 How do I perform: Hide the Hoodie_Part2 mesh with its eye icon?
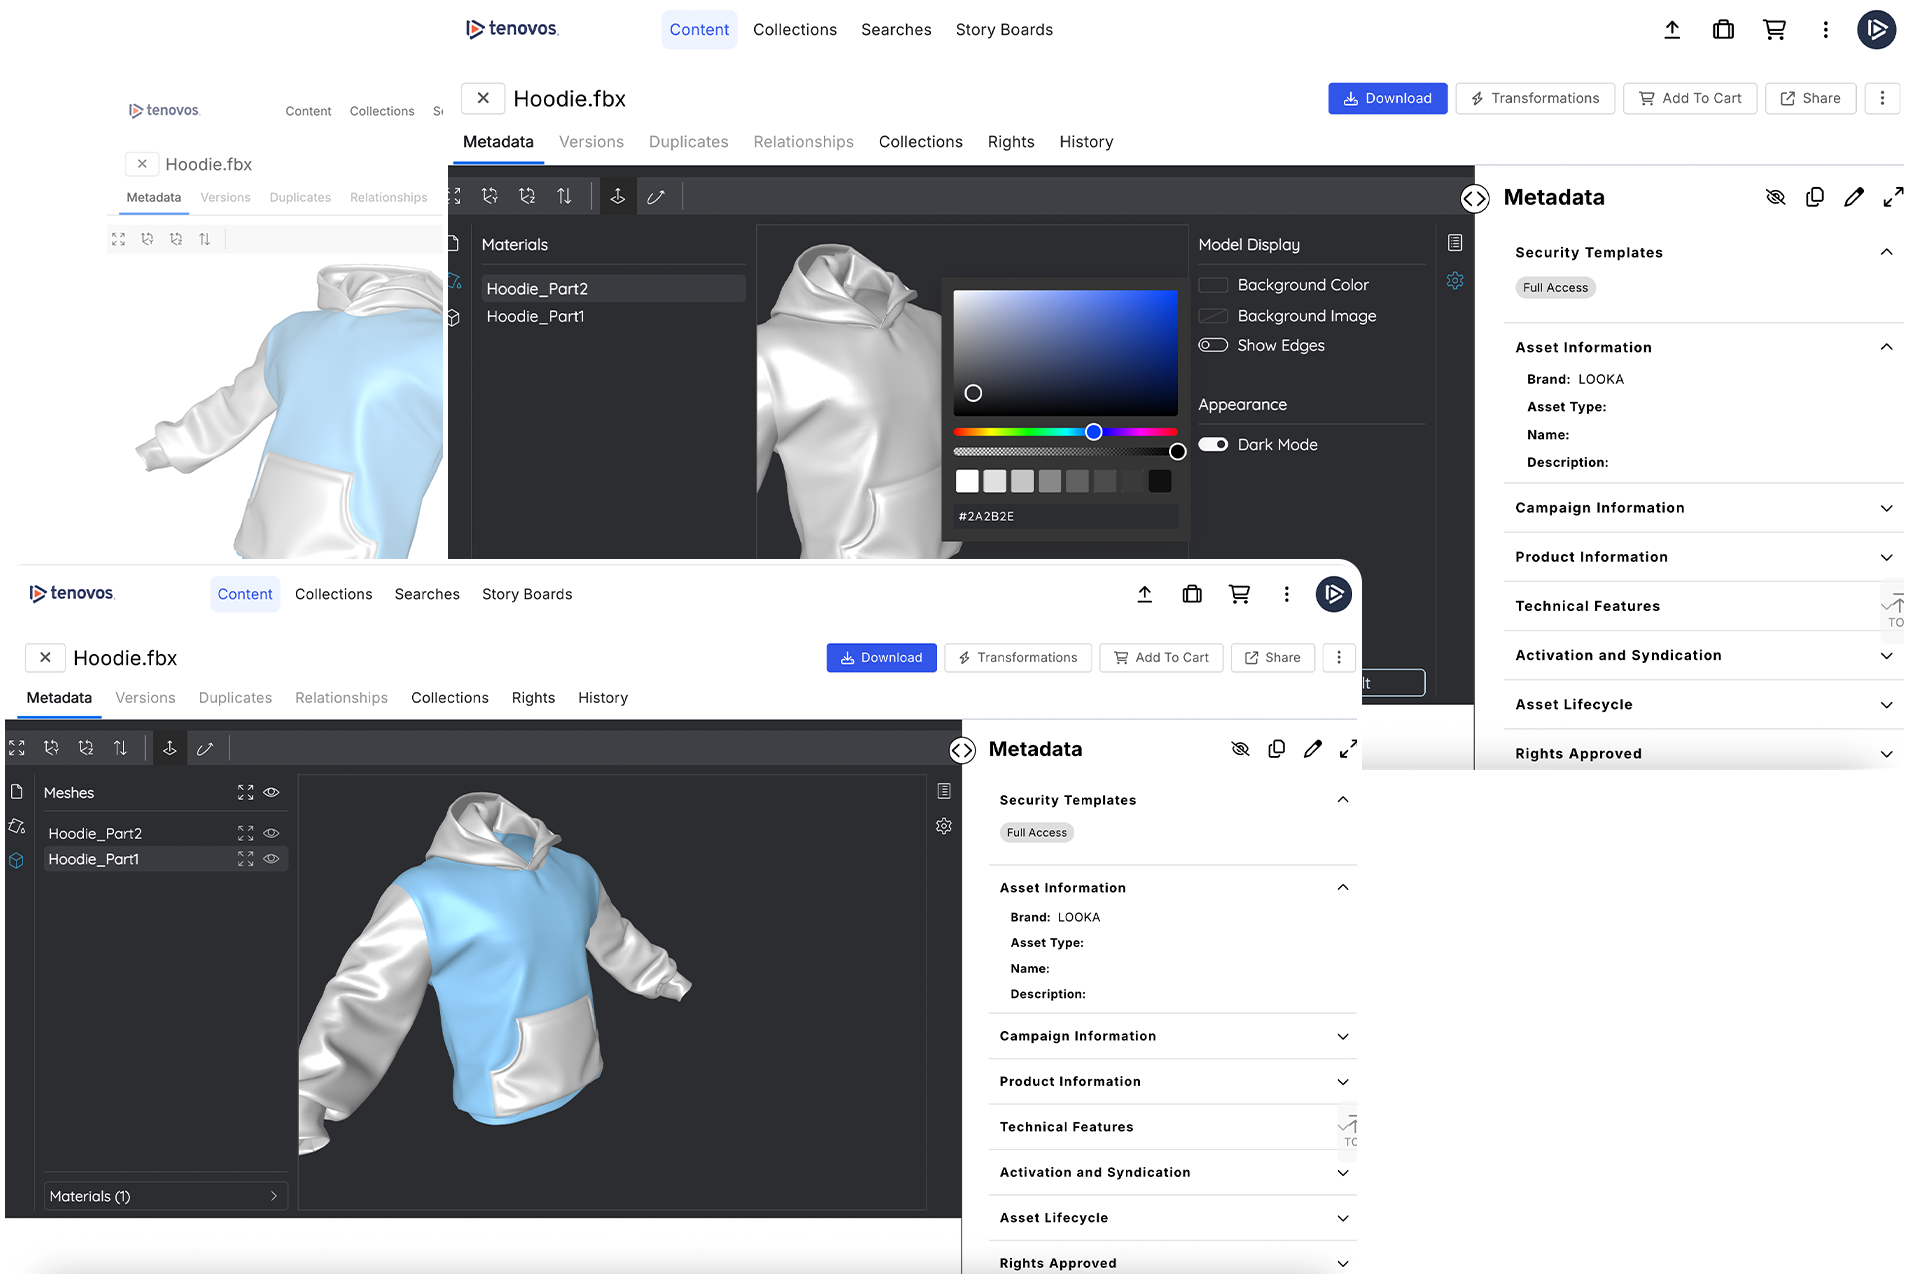271,833
